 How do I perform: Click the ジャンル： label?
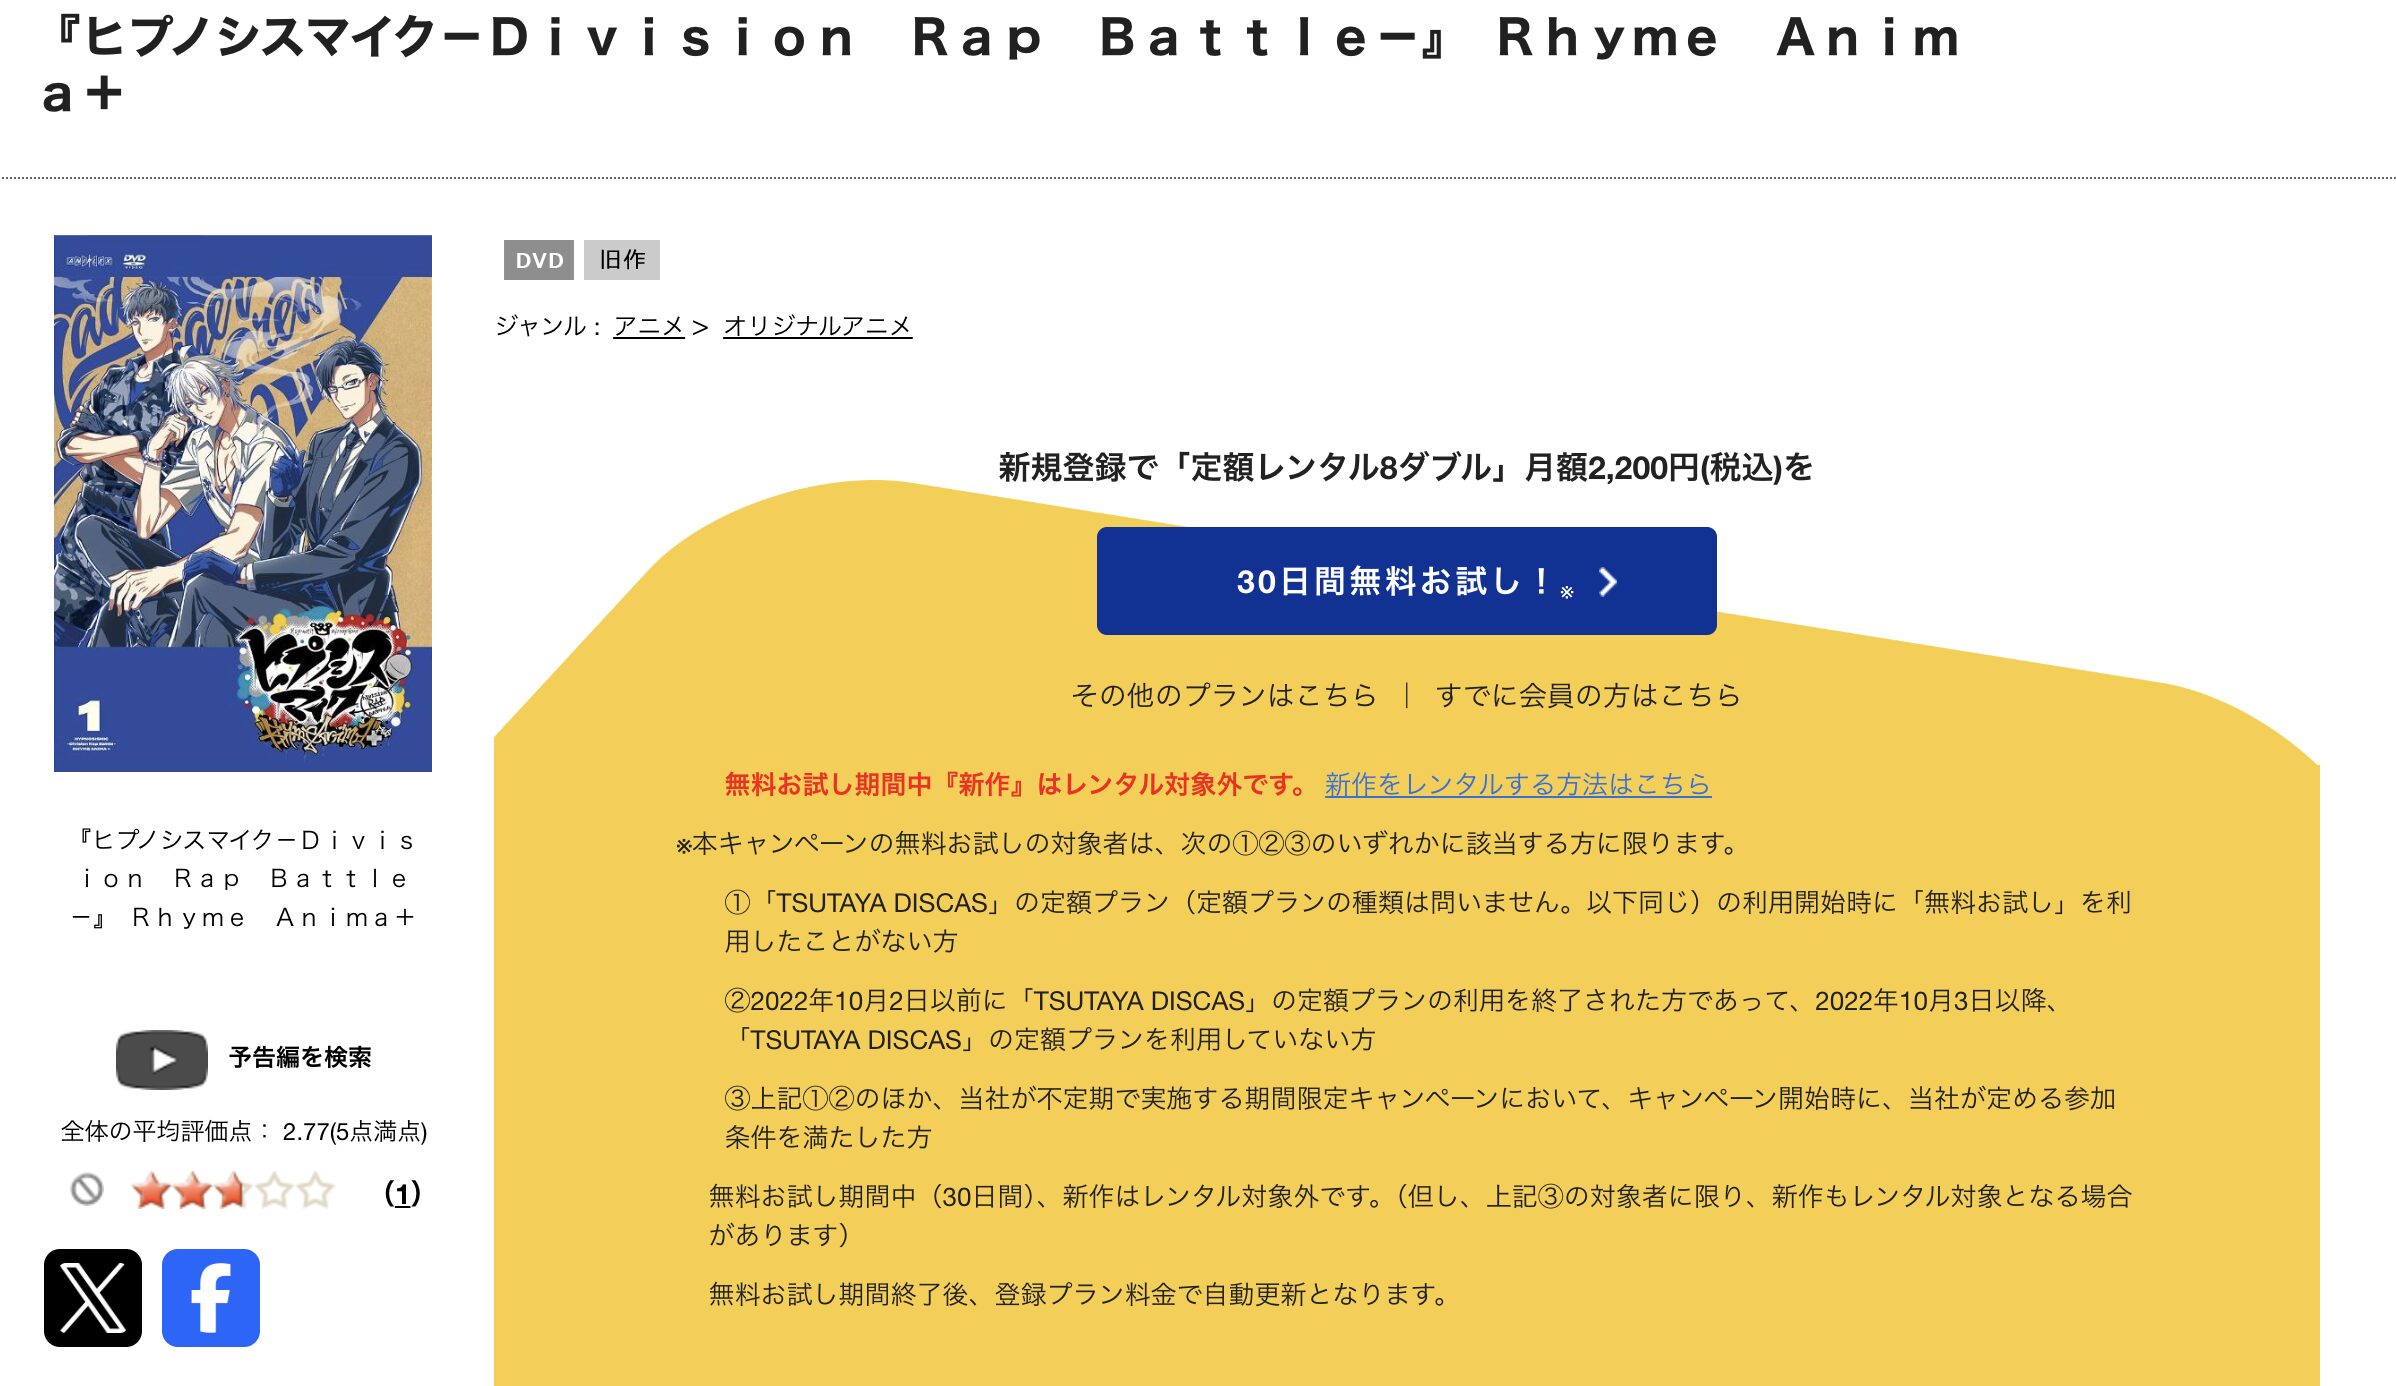coord(549,326)
